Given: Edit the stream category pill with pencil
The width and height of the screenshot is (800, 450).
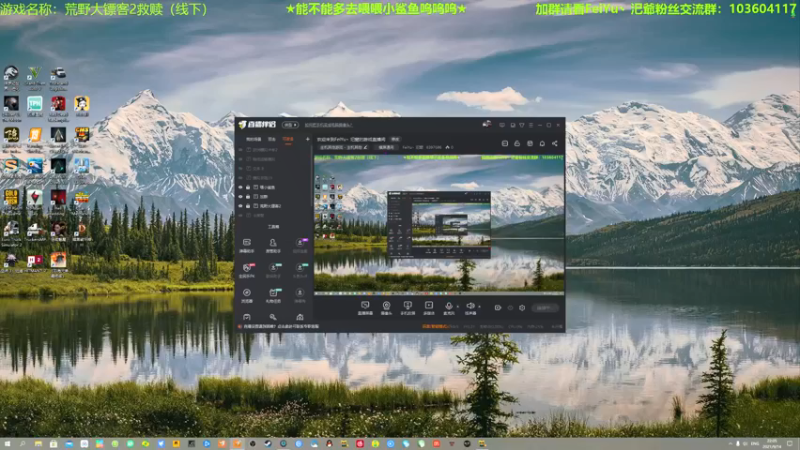Looking at the screenshot, I should coord(344,147).
